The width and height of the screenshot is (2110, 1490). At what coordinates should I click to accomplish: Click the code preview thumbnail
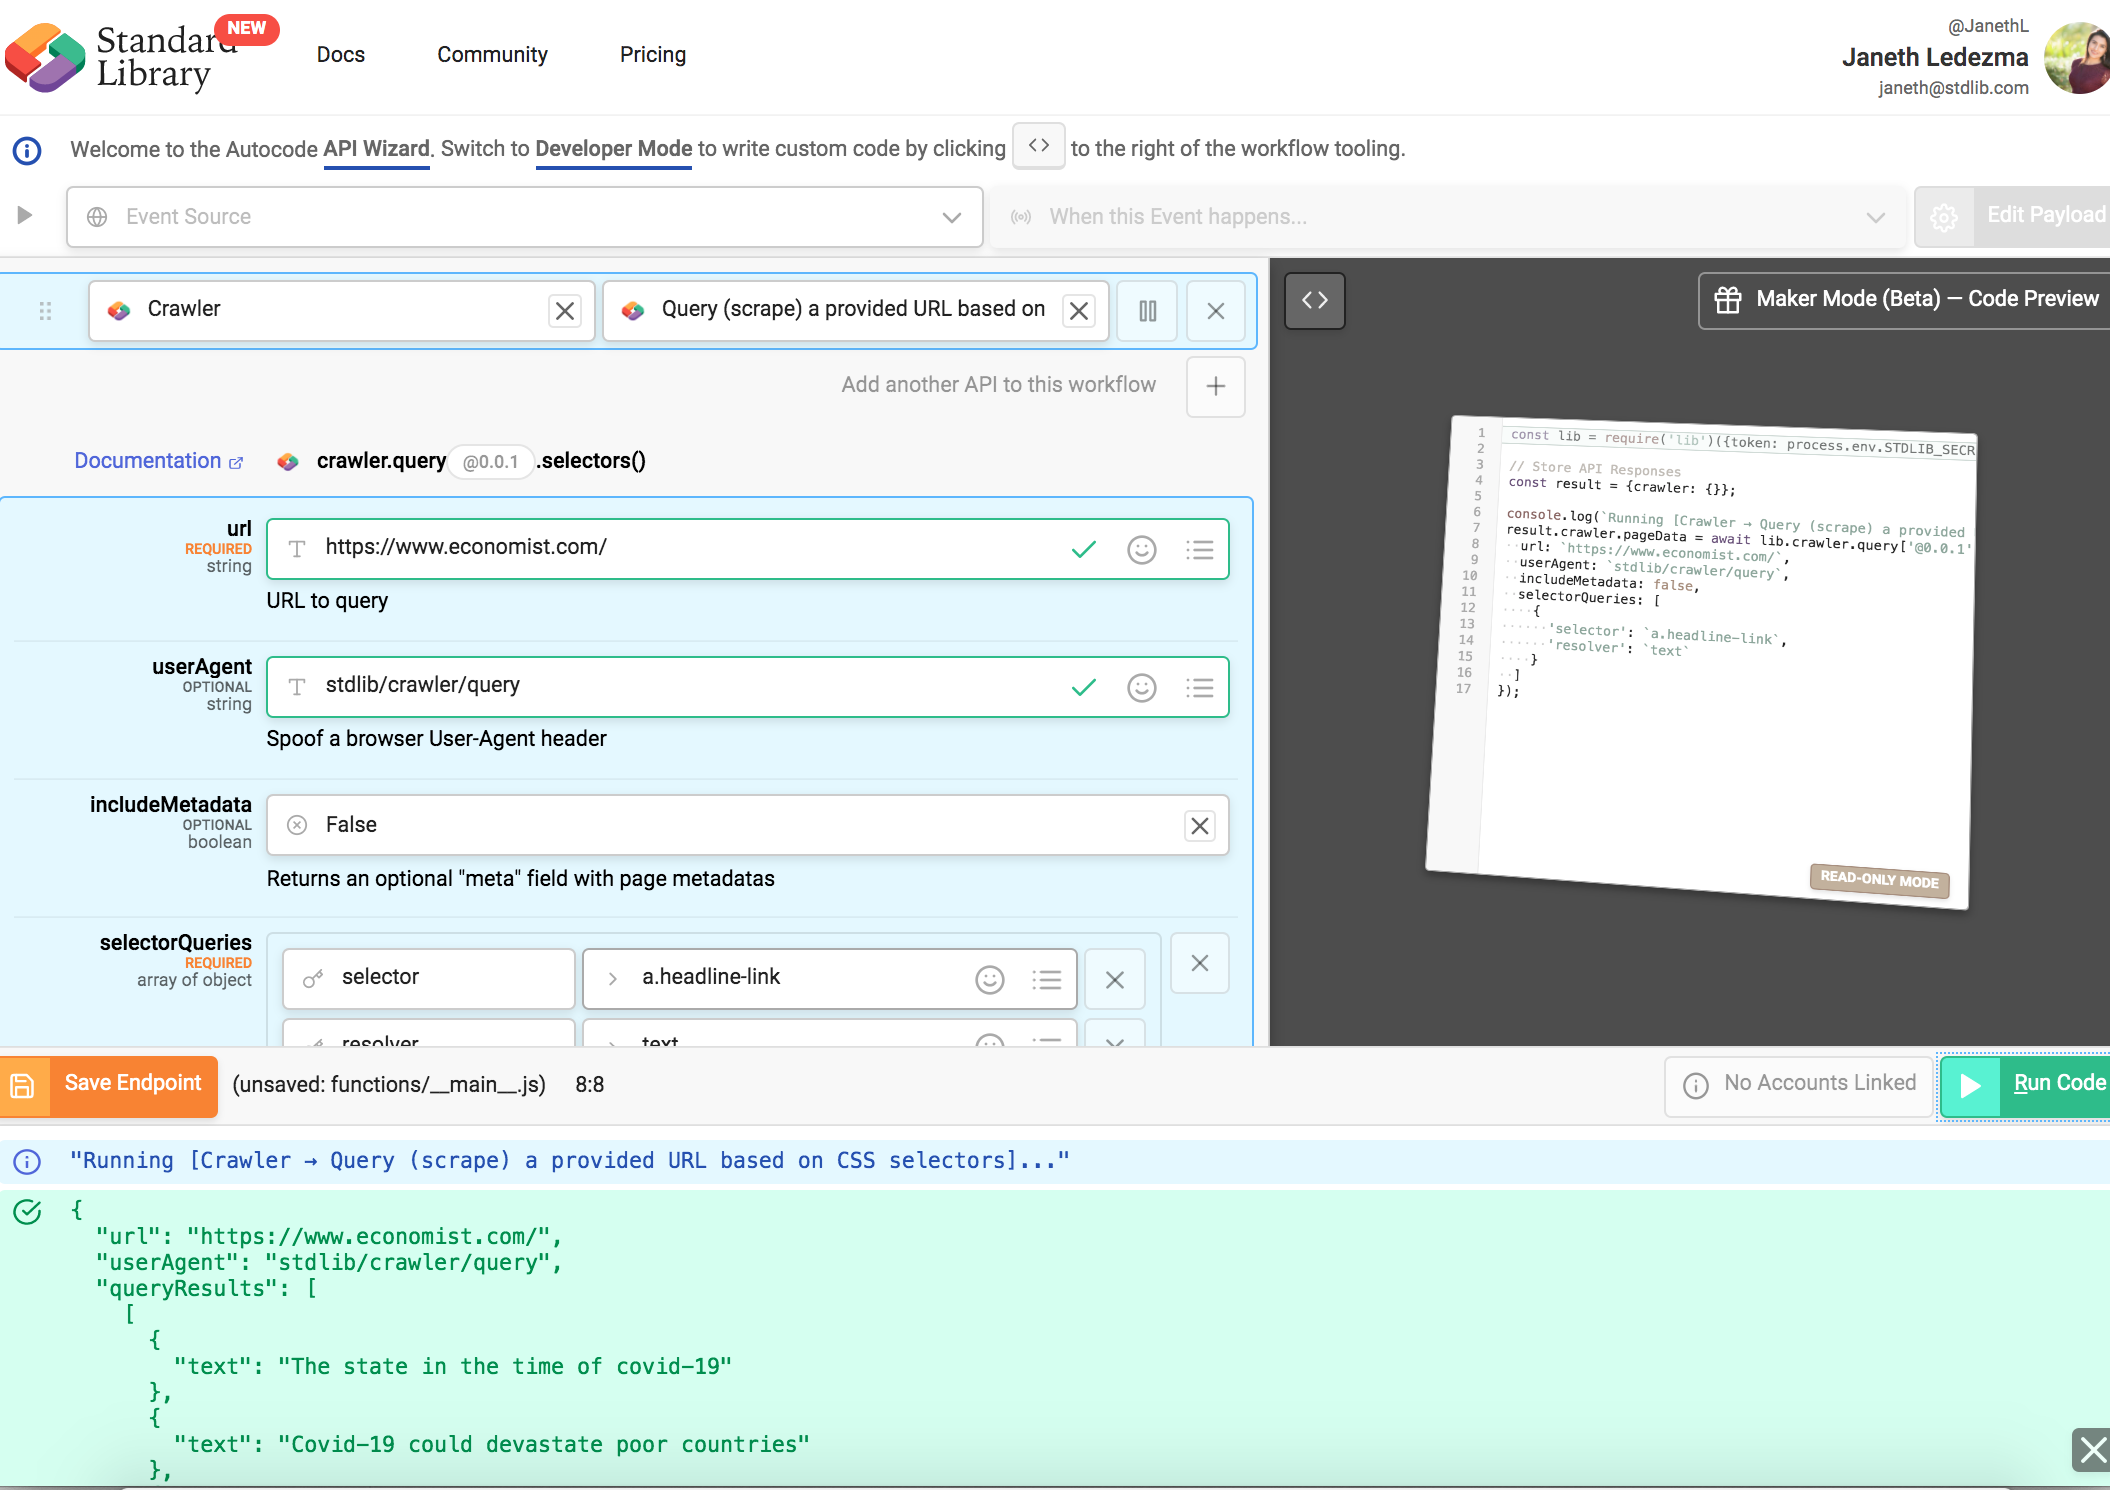tap(1700, 662)
